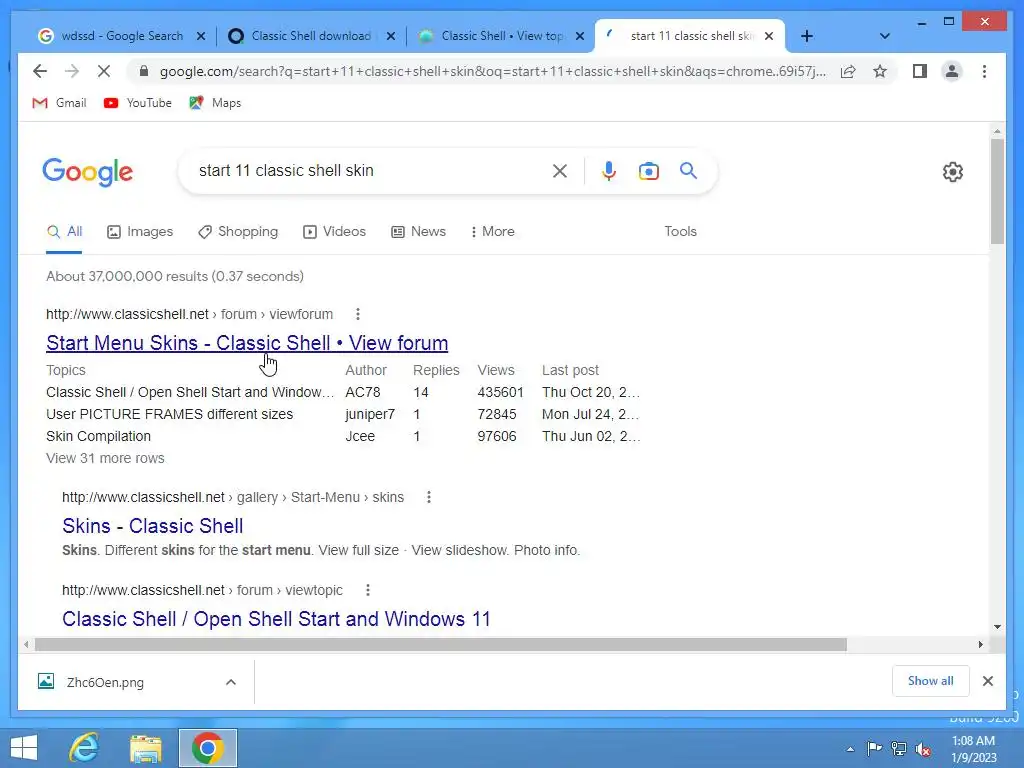This screenshot has height=768, width=1024.
Task: Open search Tools
Action: 680,232
